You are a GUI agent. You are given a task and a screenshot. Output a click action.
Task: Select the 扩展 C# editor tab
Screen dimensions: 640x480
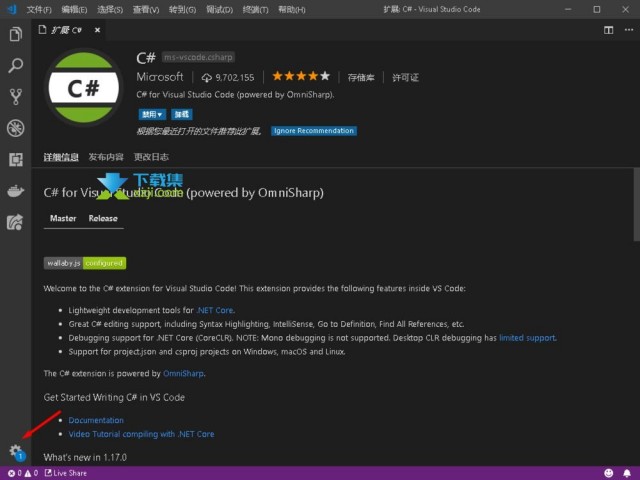(x=70, y=30)
